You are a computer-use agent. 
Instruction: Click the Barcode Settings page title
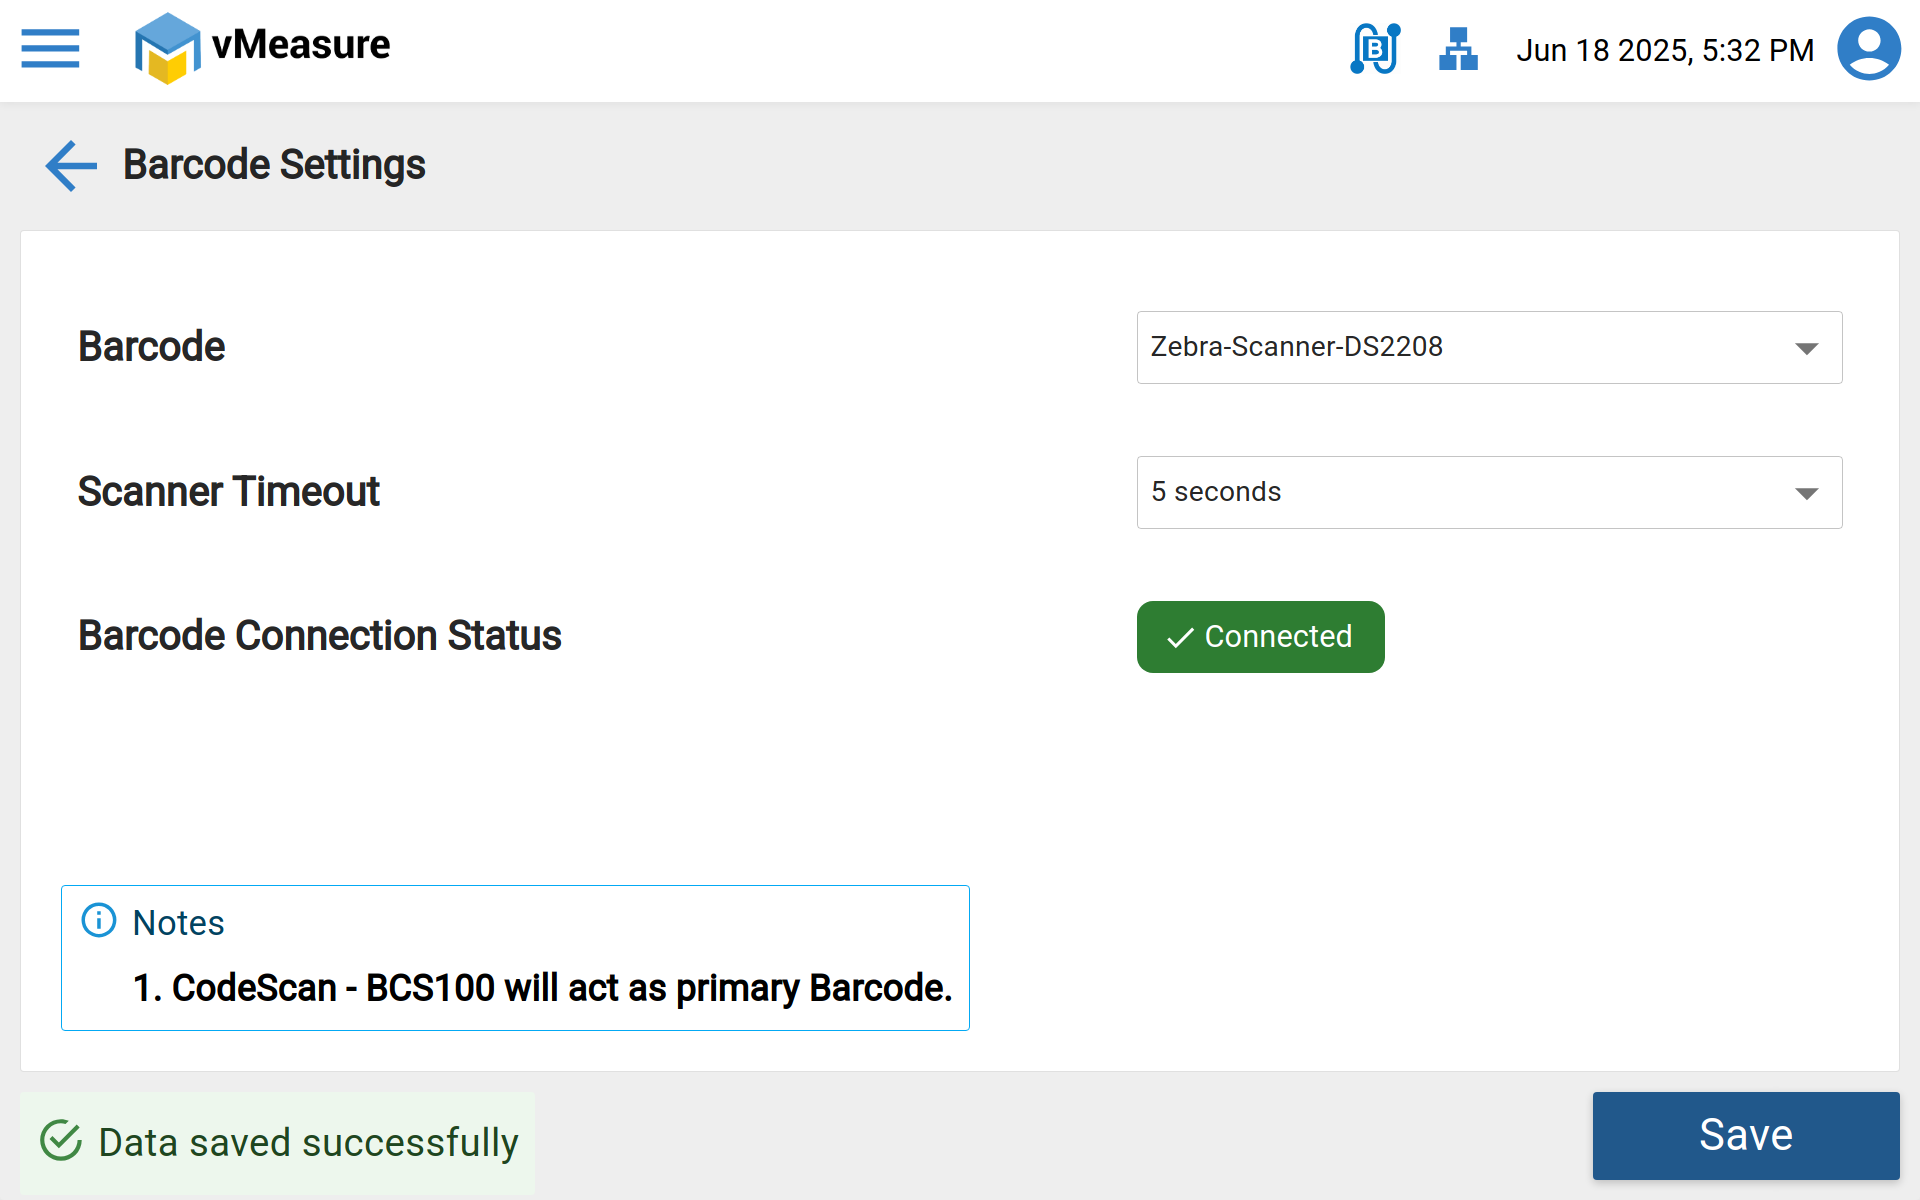click(274, 165)
